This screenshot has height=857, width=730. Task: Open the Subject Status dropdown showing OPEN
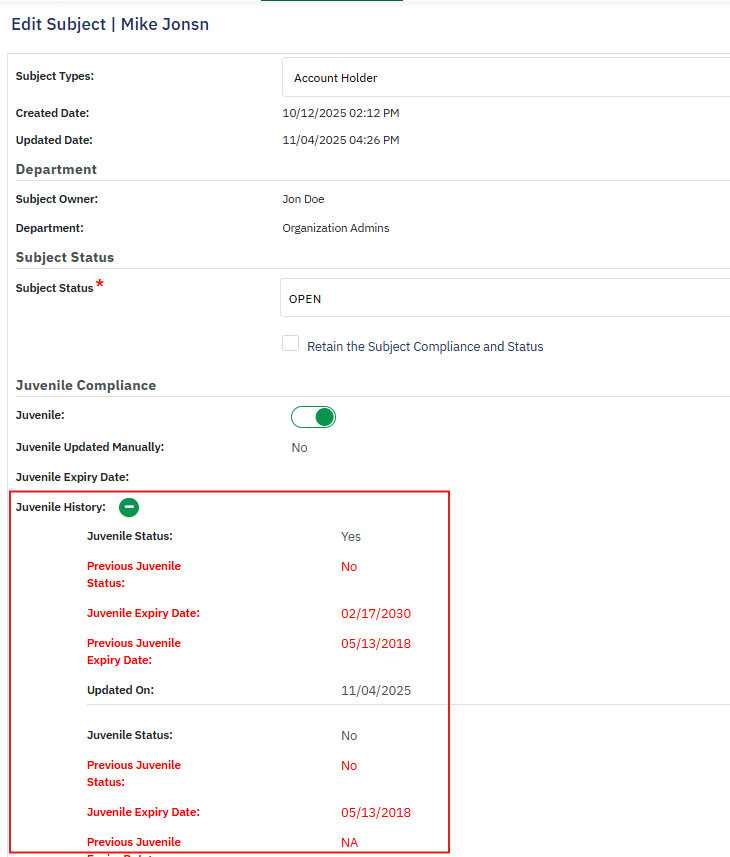click(505, 298)
